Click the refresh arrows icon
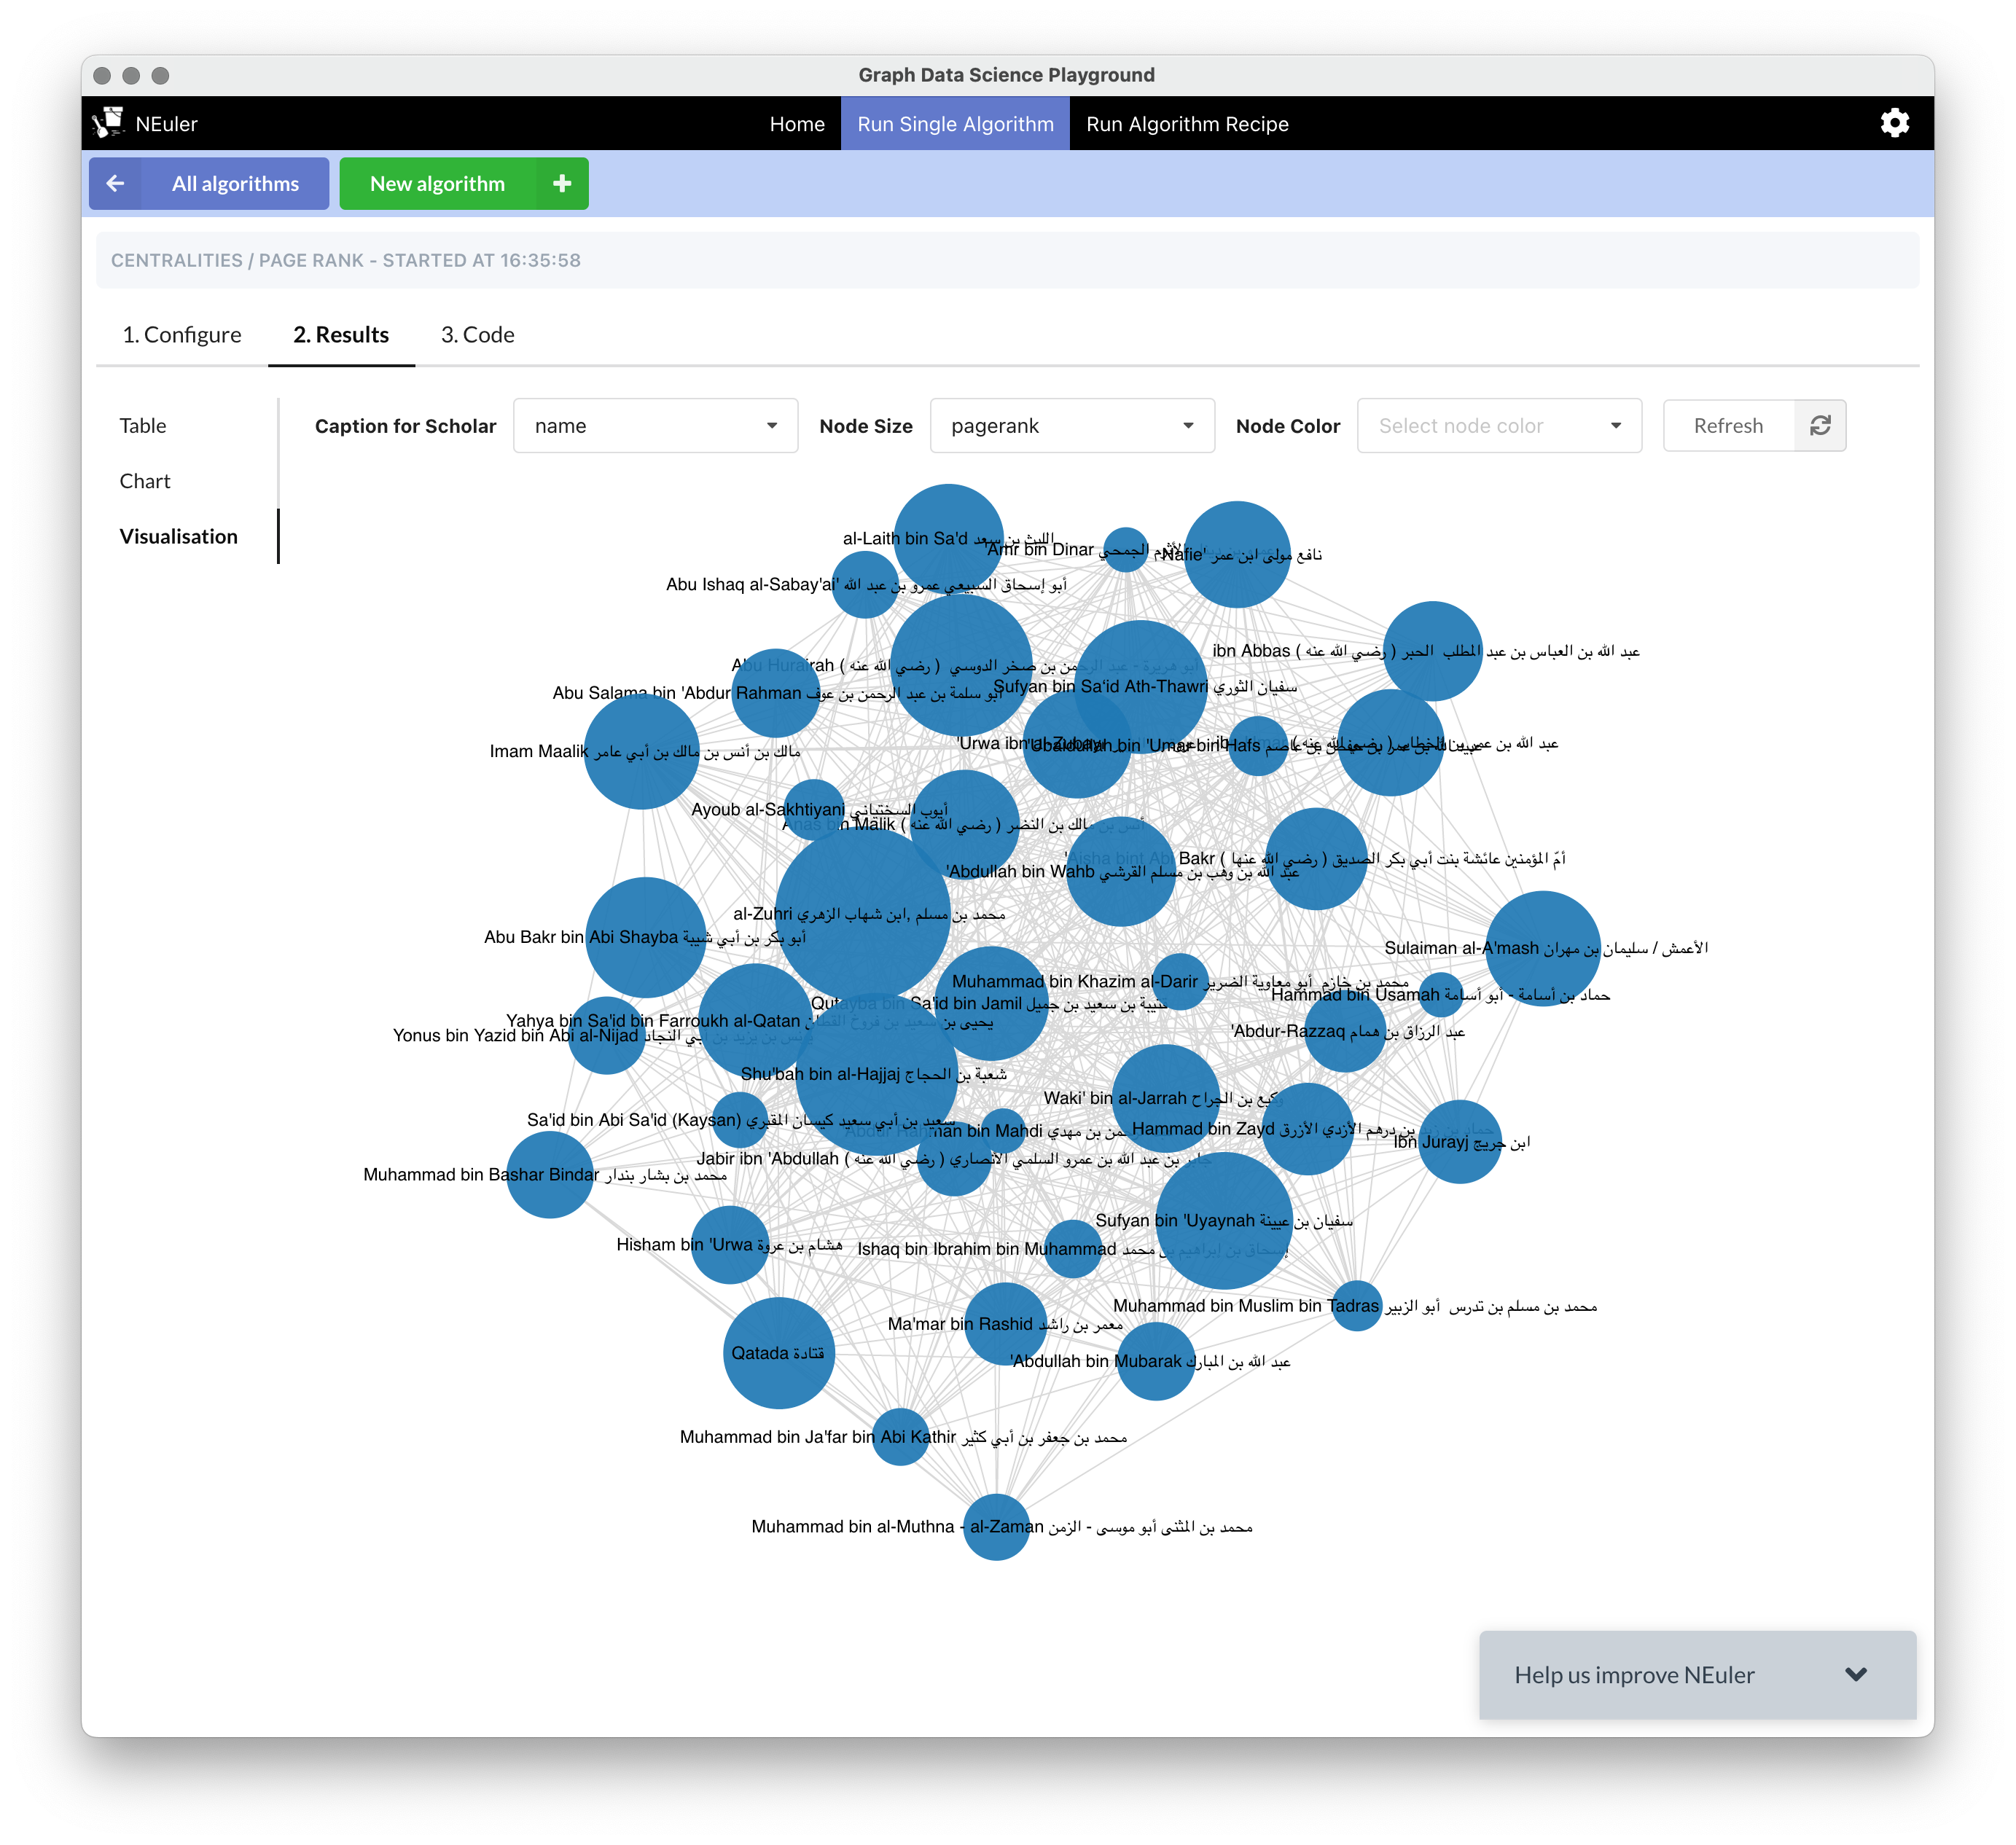2016x1845 pixels. tap(1820, 426)
